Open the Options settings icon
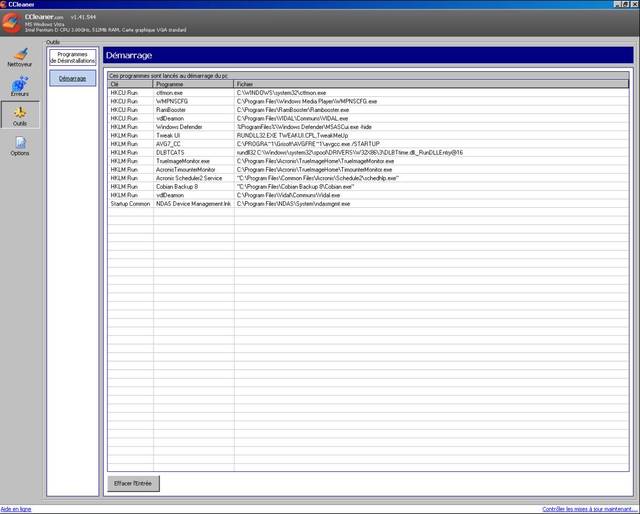 click(x=20, y=146)
